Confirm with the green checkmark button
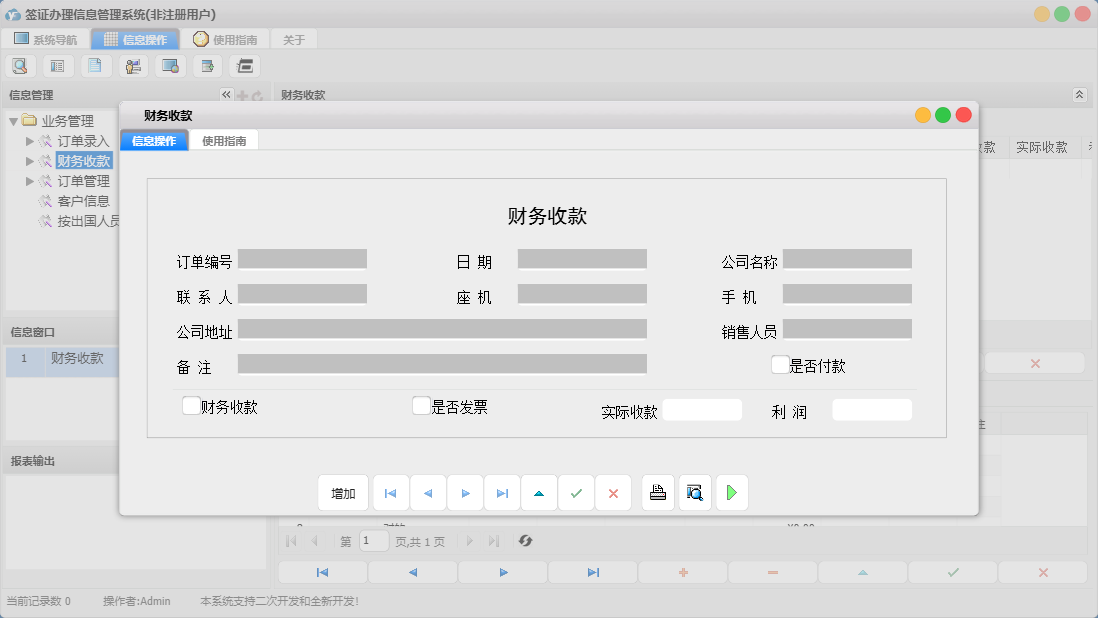This screenshot has width=1098, height=618. click(576, 492)
